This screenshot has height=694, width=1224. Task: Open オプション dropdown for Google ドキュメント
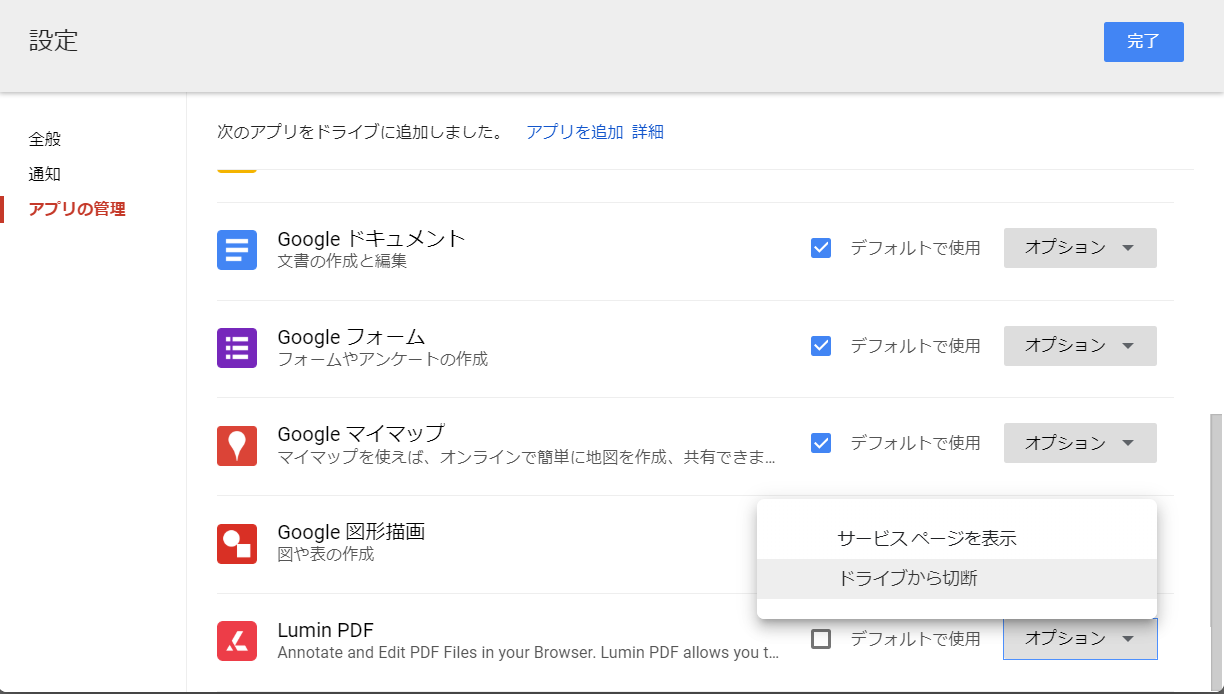tap(1080, 248)
